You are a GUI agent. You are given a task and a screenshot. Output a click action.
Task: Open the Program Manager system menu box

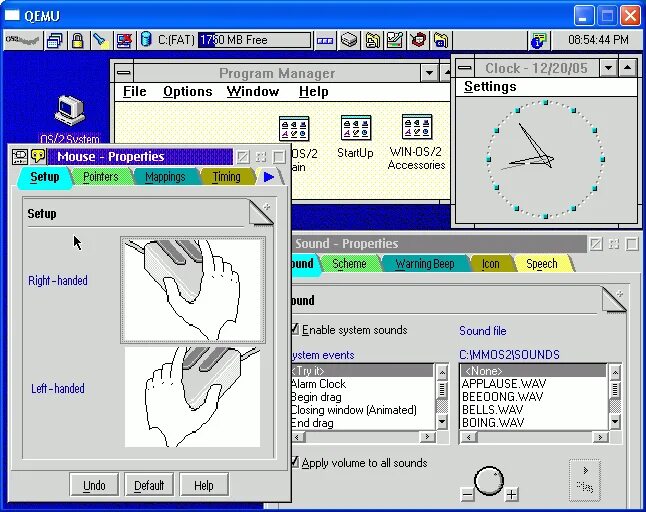[124, 73]
